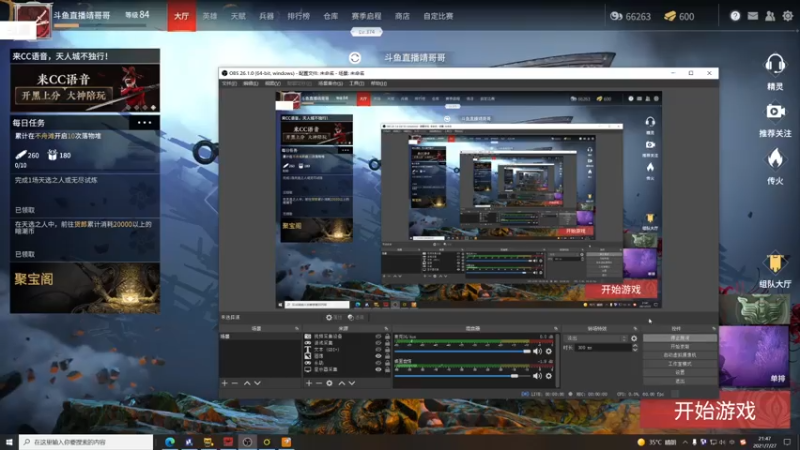Open the 精灵 headset icon
800x450 pixels.
(774, 65)
